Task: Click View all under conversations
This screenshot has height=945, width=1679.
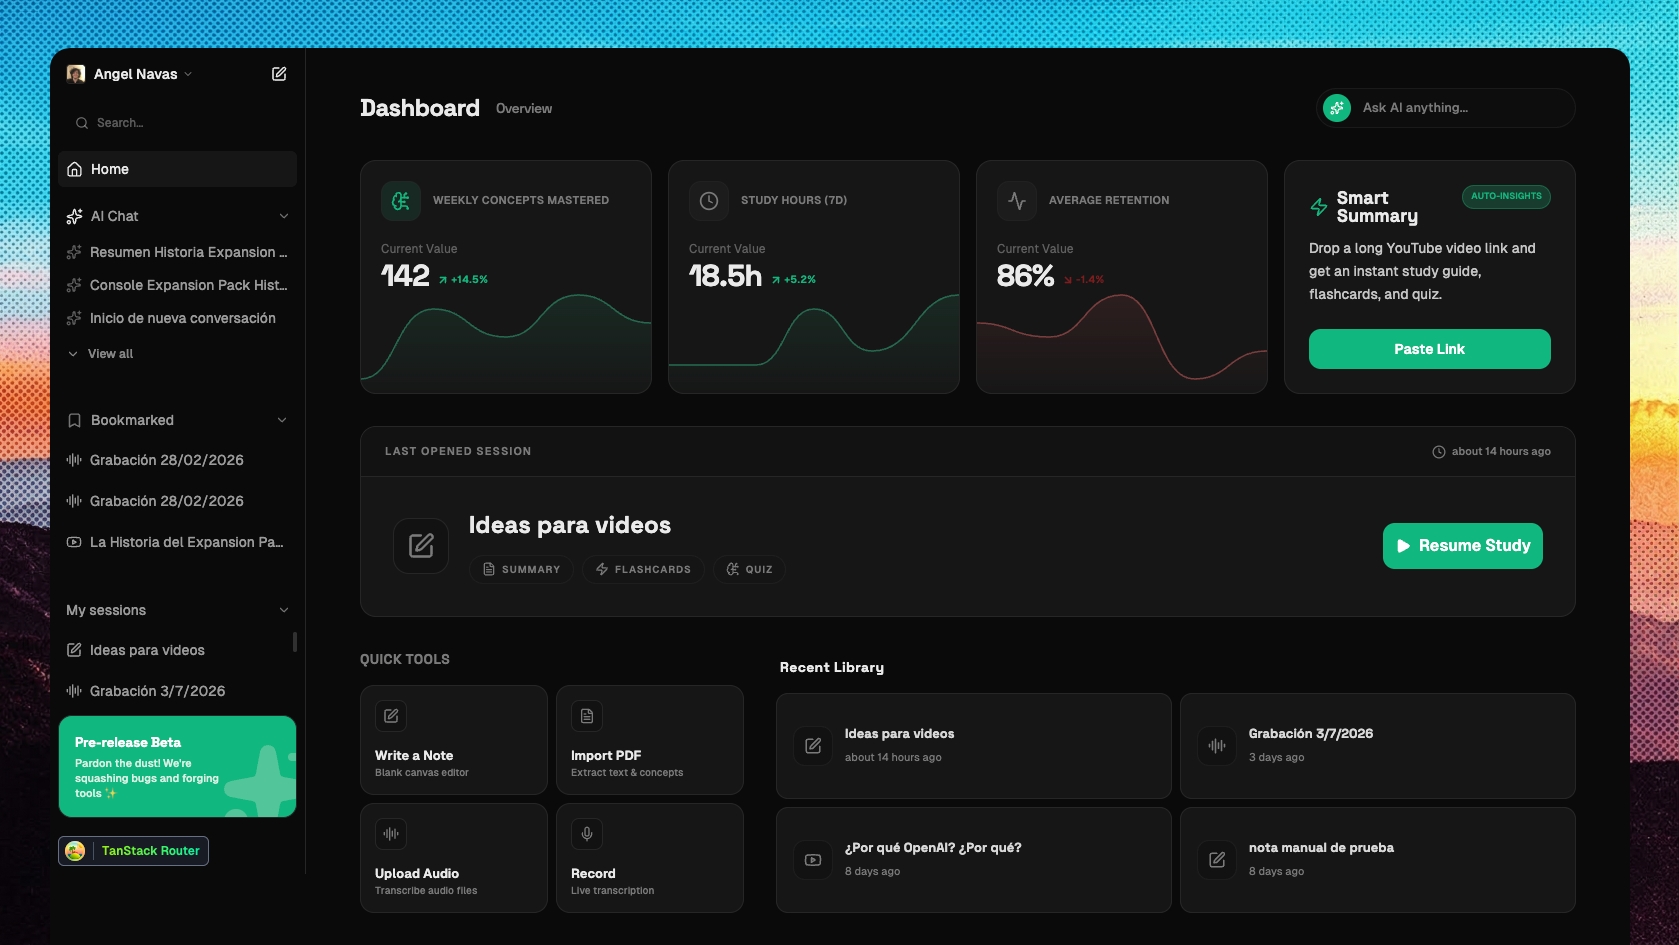Action: 110,353
